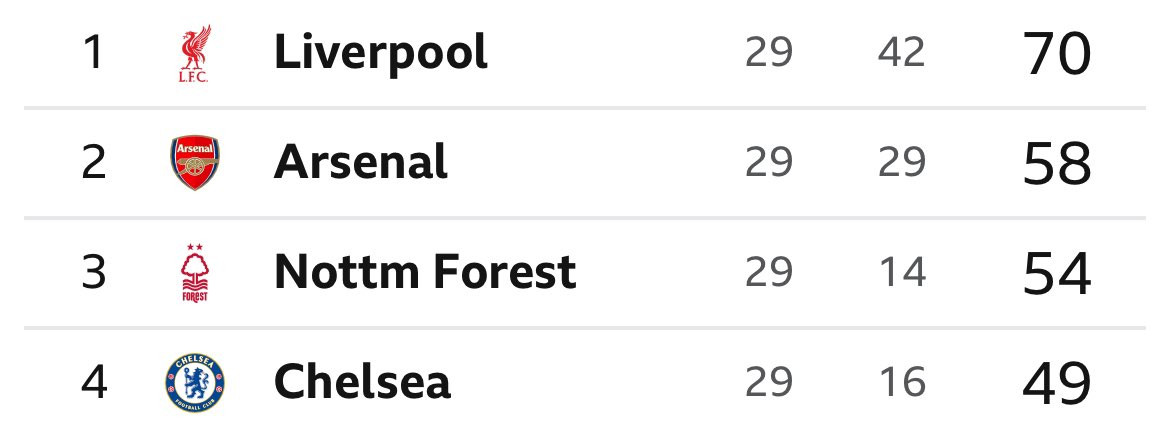This screenshot has height=430, width=1170.
Task: Click Liverpool's games played value 29
Action: point(769,53)
